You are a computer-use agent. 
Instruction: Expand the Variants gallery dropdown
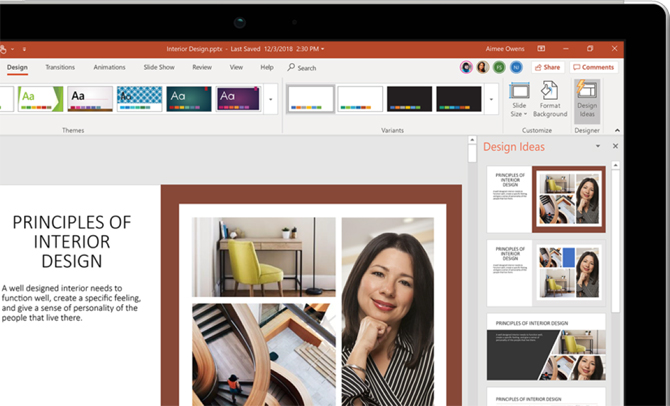(491, 99)
